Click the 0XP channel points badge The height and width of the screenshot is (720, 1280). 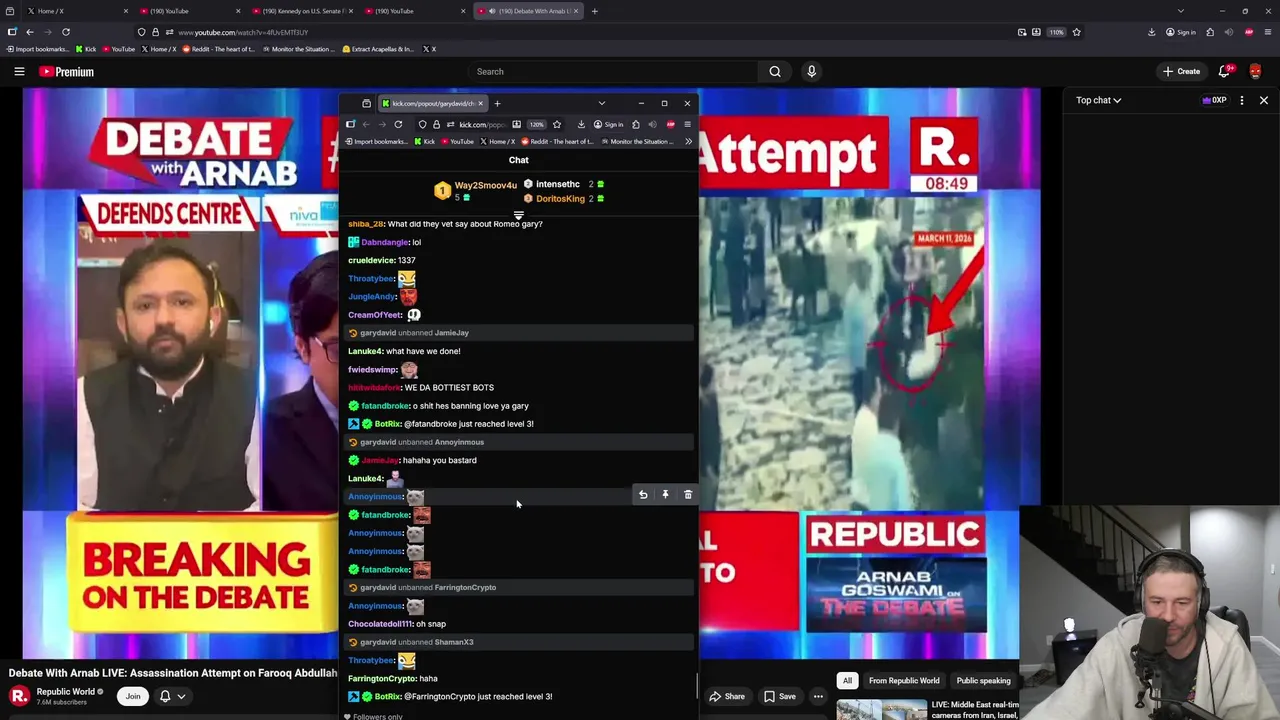point(1214,100)
